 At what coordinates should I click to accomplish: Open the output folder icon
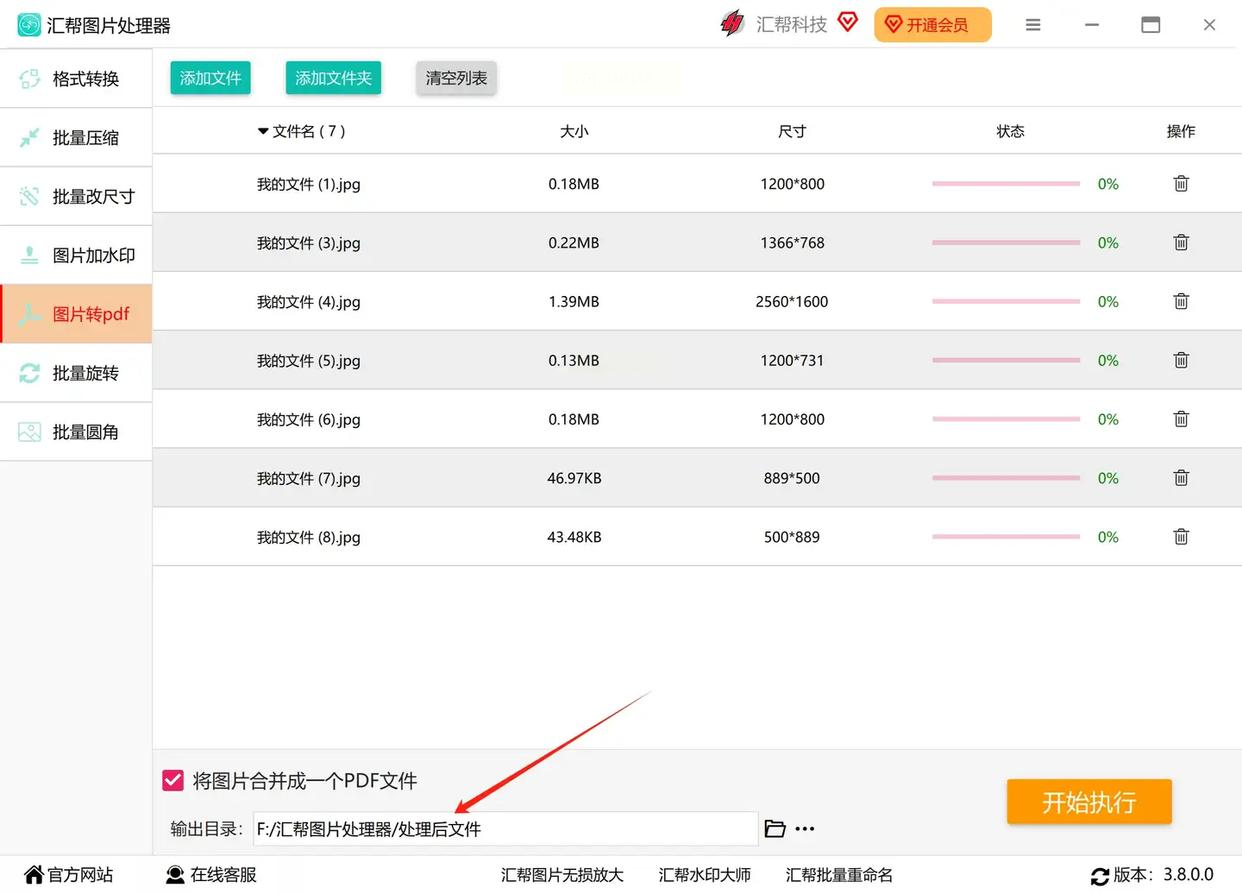[x=775, y=828]
